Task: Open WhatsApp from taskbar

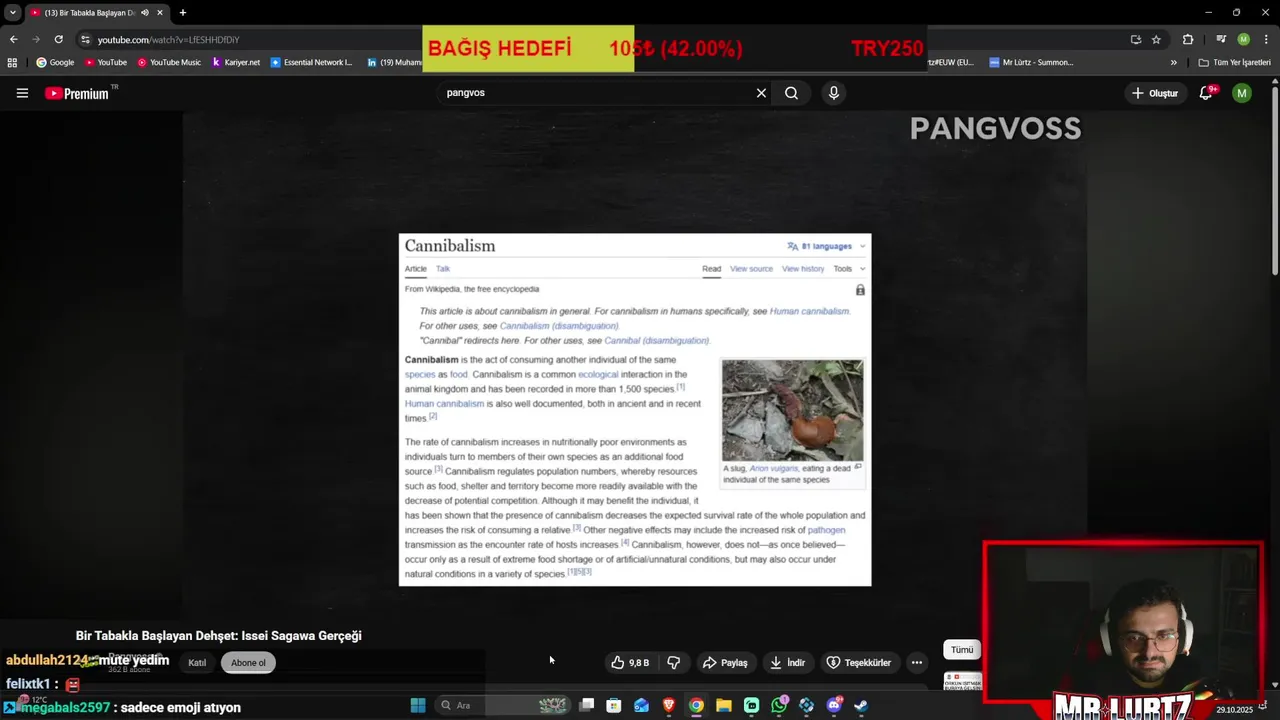Action: (779, 705)
